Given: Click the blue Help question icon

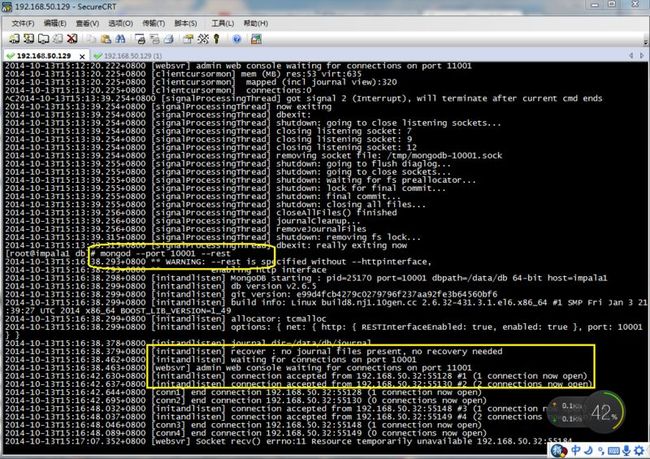Looking at the screenshot, I should pyautogui.click(x=237, y=39).
